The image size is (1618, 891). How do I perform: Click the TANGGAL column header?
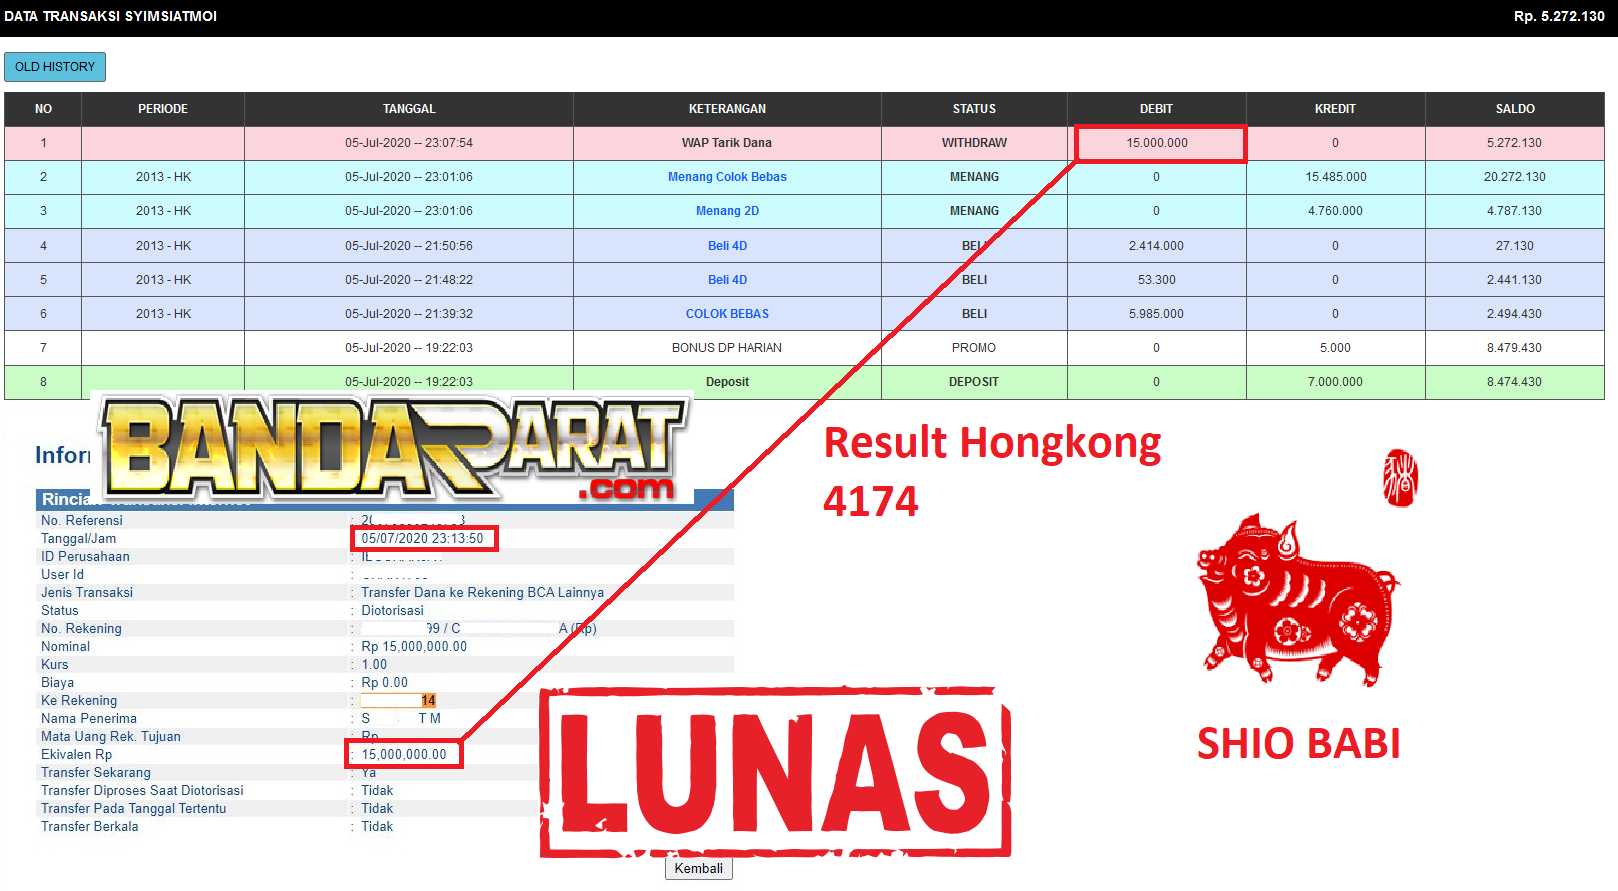[x=409, y=109]
